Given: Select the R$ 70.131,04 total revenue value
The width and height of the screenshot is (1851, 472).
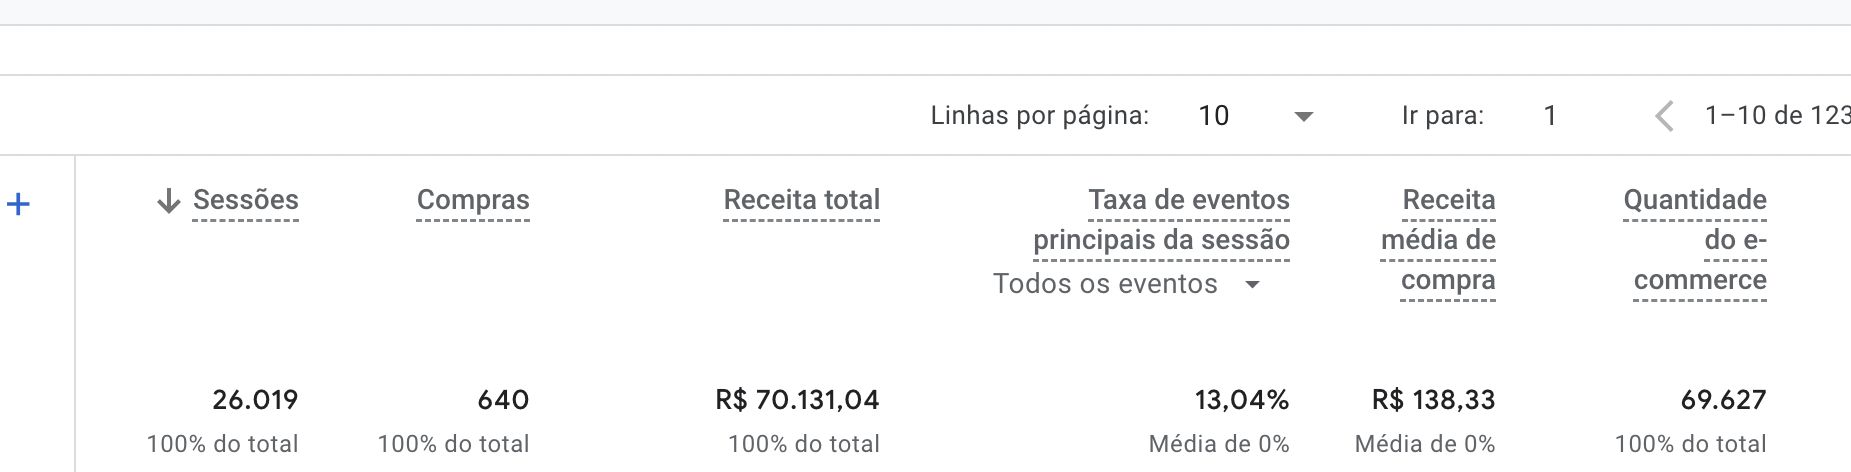Looking at the screenshot, I should click(x=797, y=400).
